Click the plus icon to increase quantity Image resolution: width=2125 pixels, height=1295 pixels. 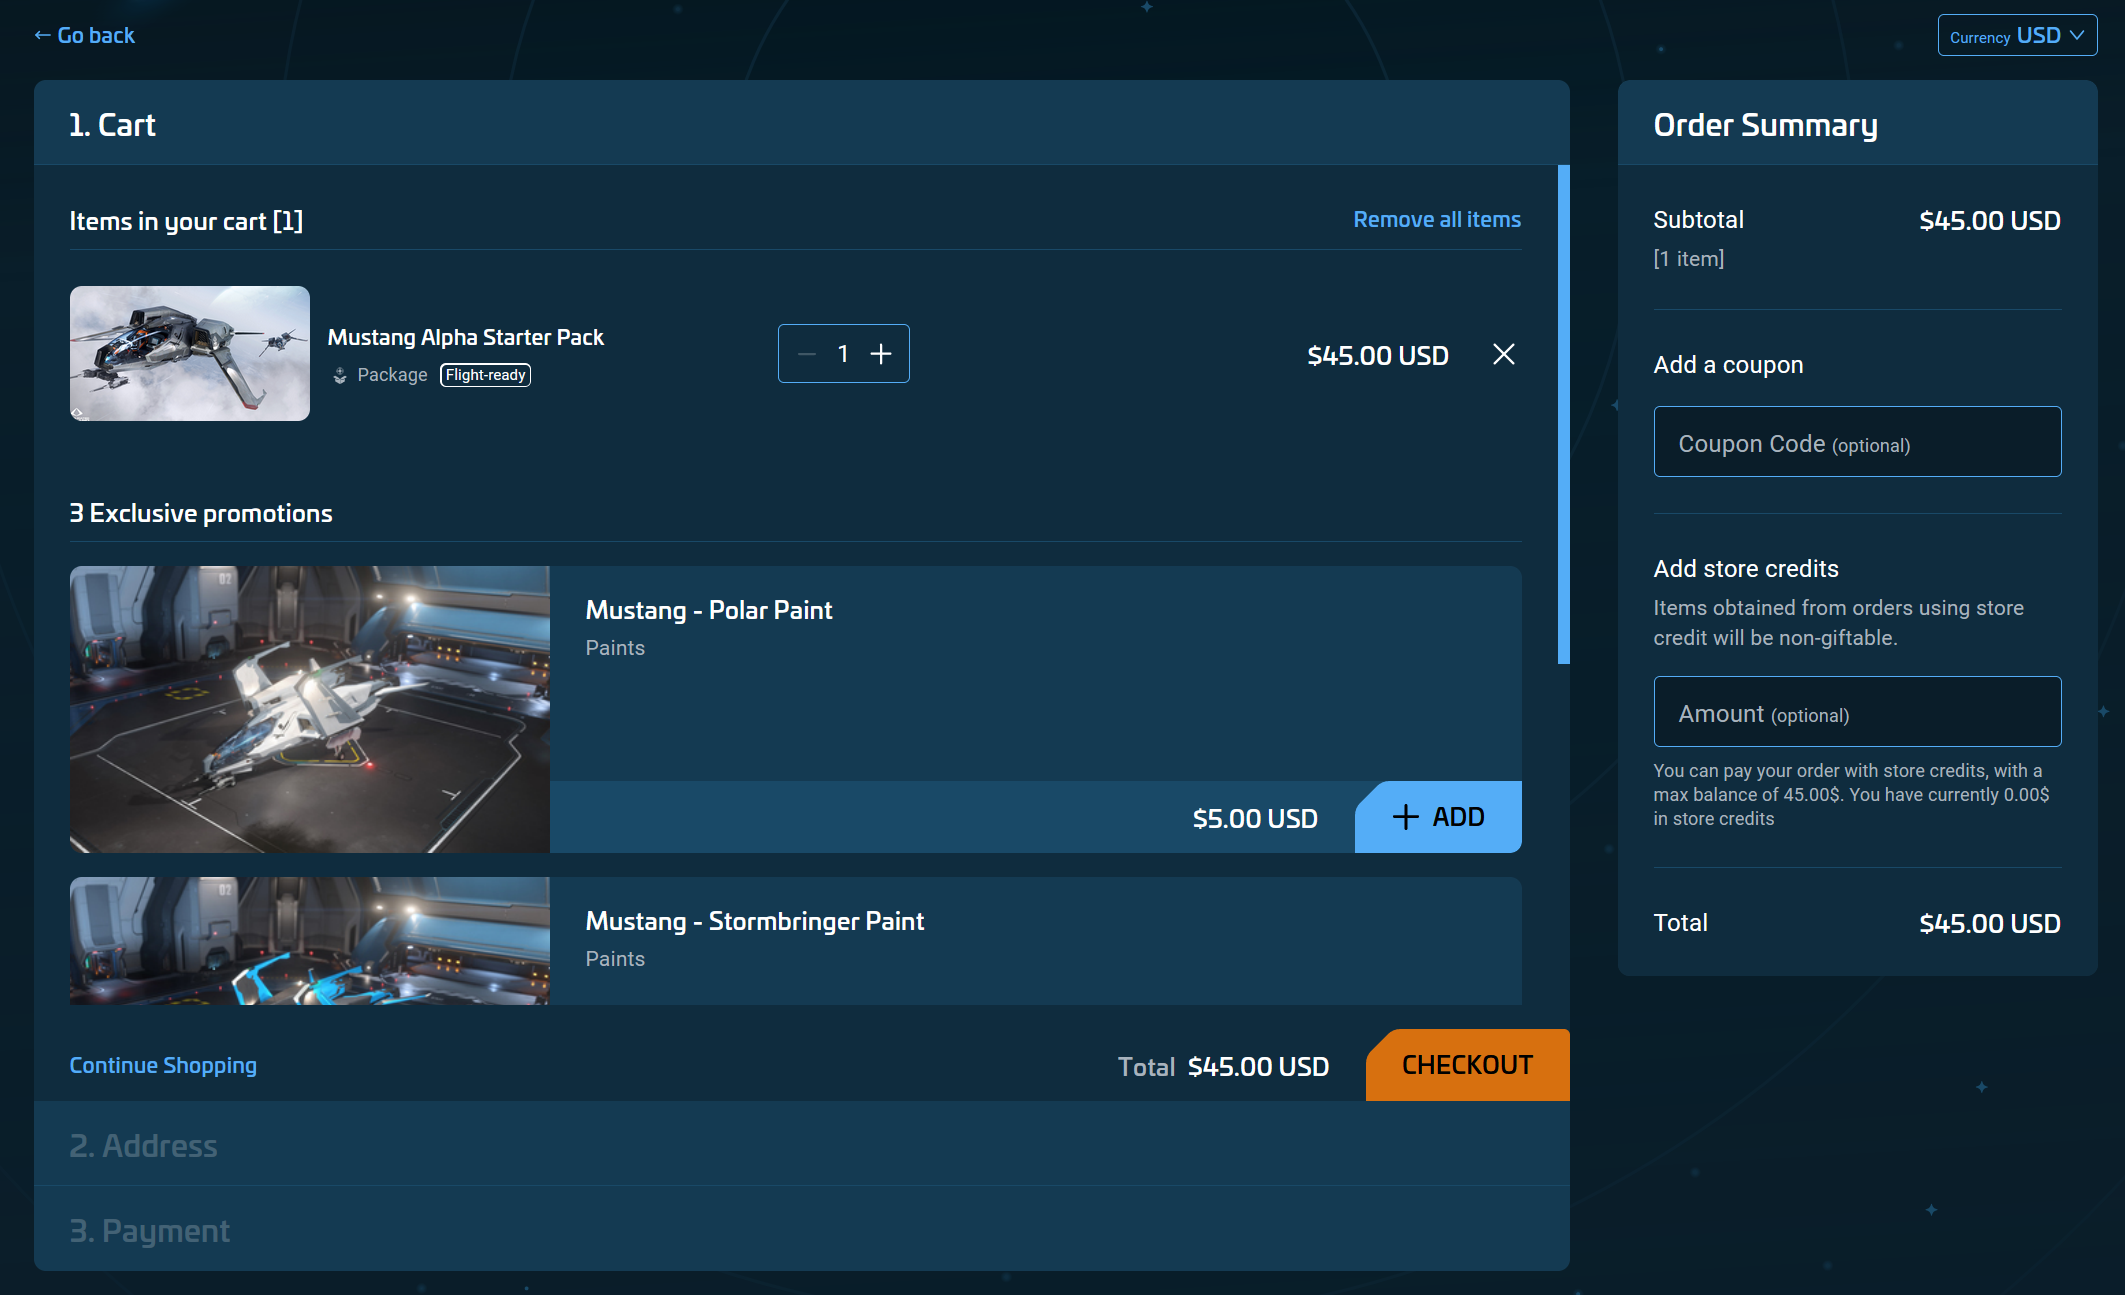coord(881,353)
